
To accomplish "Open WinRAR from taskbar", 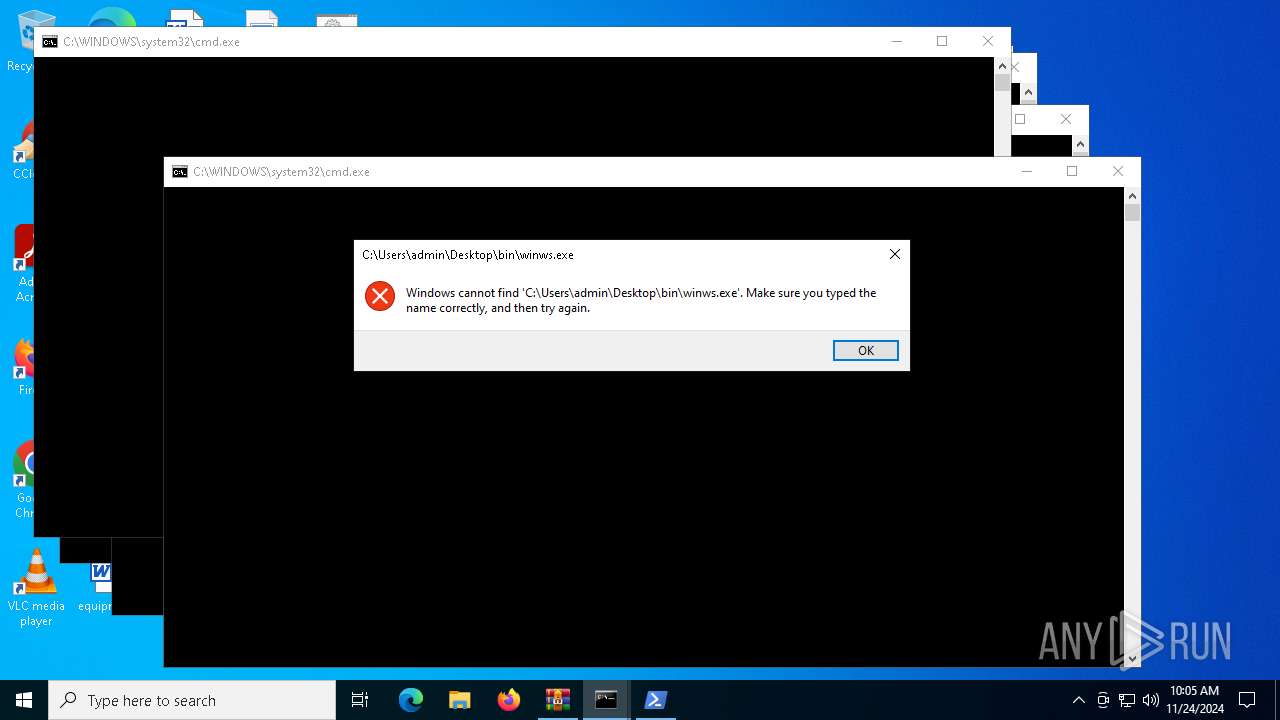I will 557,700.
